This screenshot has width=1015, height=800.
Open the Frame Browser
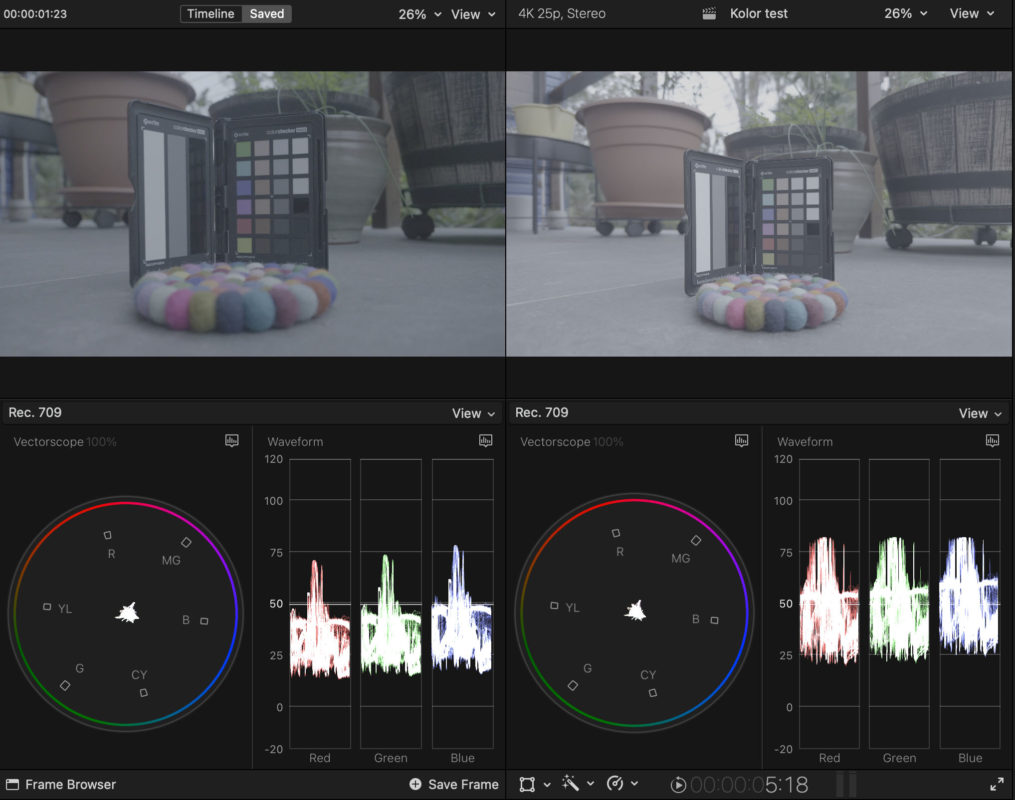[61, 784]
